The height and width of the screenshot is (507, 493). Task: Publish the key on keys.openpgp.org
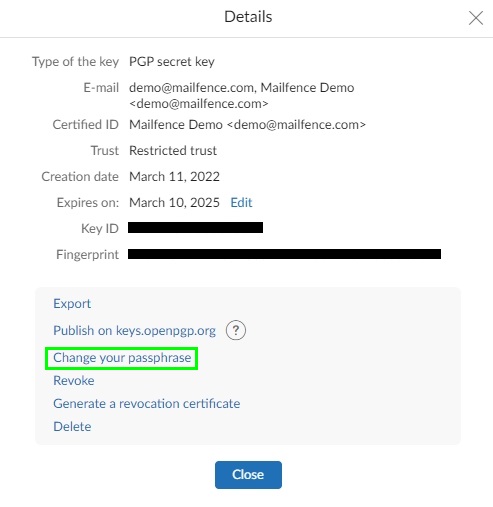134,330
